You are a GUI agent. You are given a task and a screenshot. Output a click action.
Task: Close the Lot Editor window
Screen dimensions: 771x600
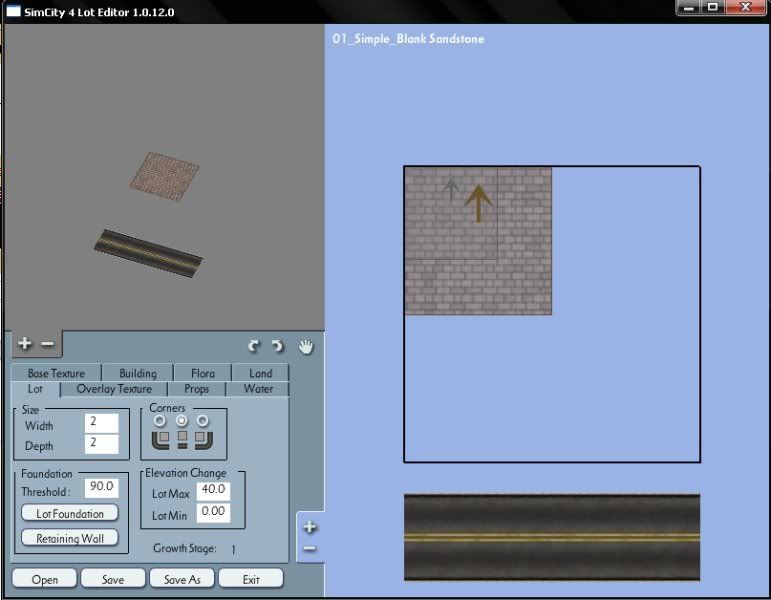[x=745, y=7]
